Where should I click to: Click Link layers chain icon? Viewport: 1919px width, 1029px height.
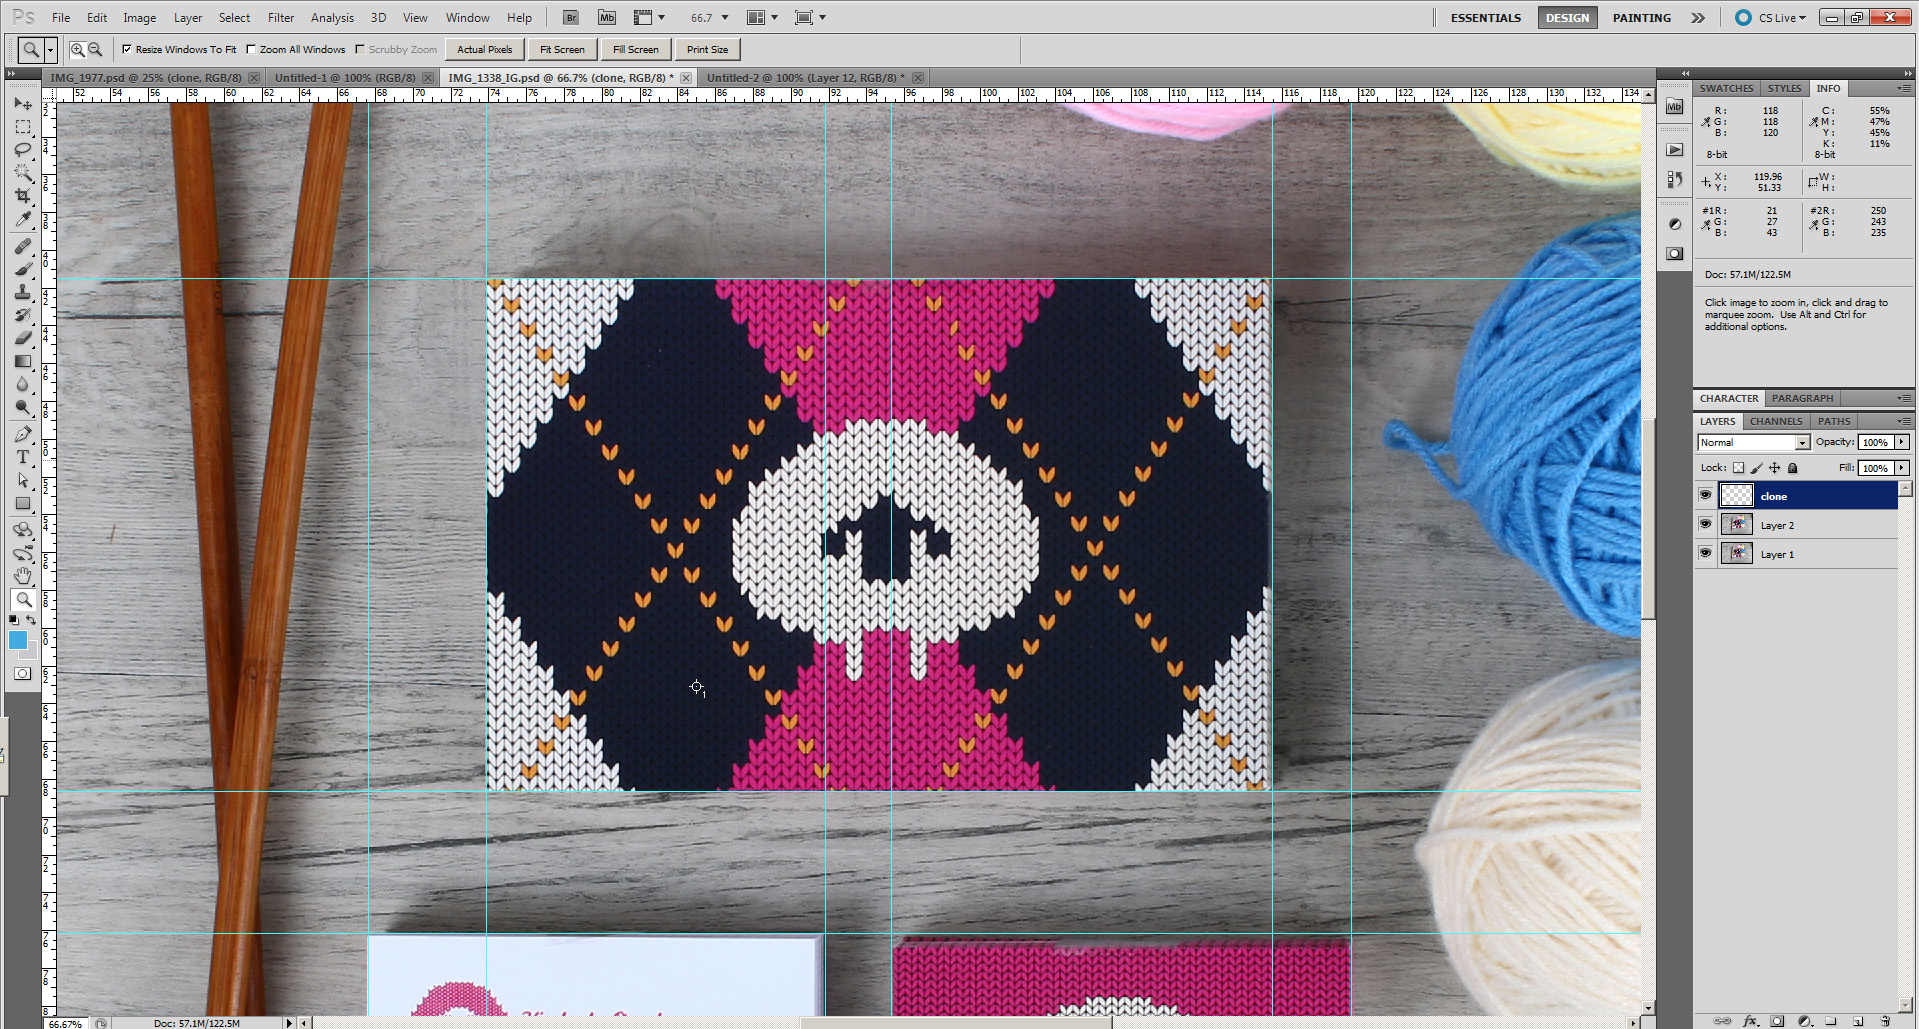tap(1722, 1021)
